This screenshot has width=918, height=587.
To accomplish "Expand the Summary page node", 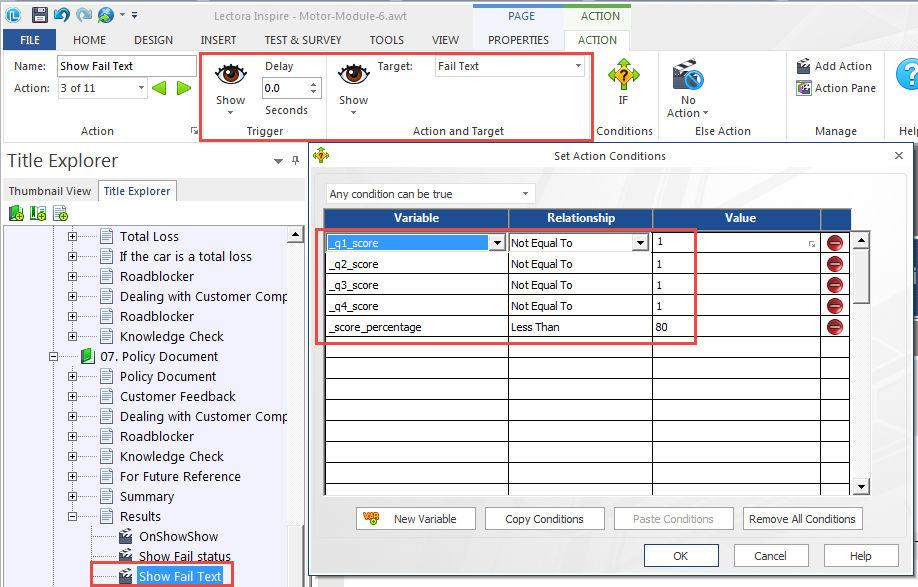I will [73, 496].
